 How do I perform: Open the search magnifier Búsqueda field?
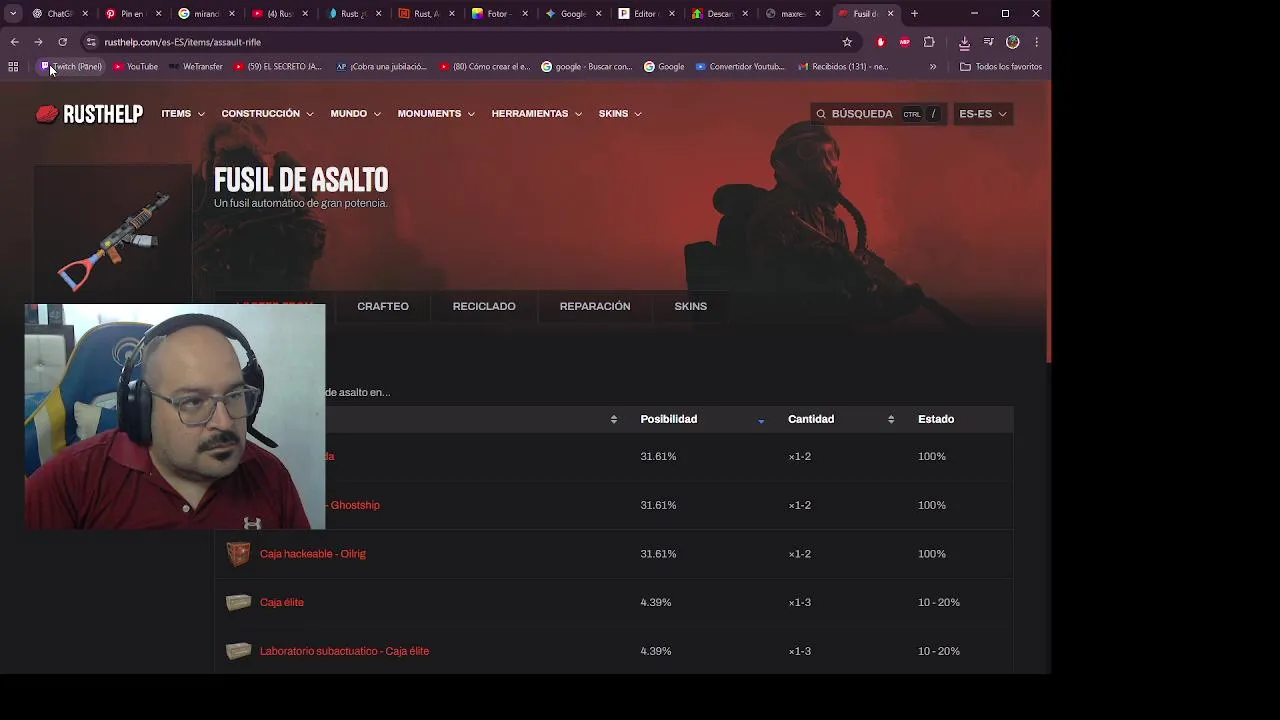pos(879,114)
